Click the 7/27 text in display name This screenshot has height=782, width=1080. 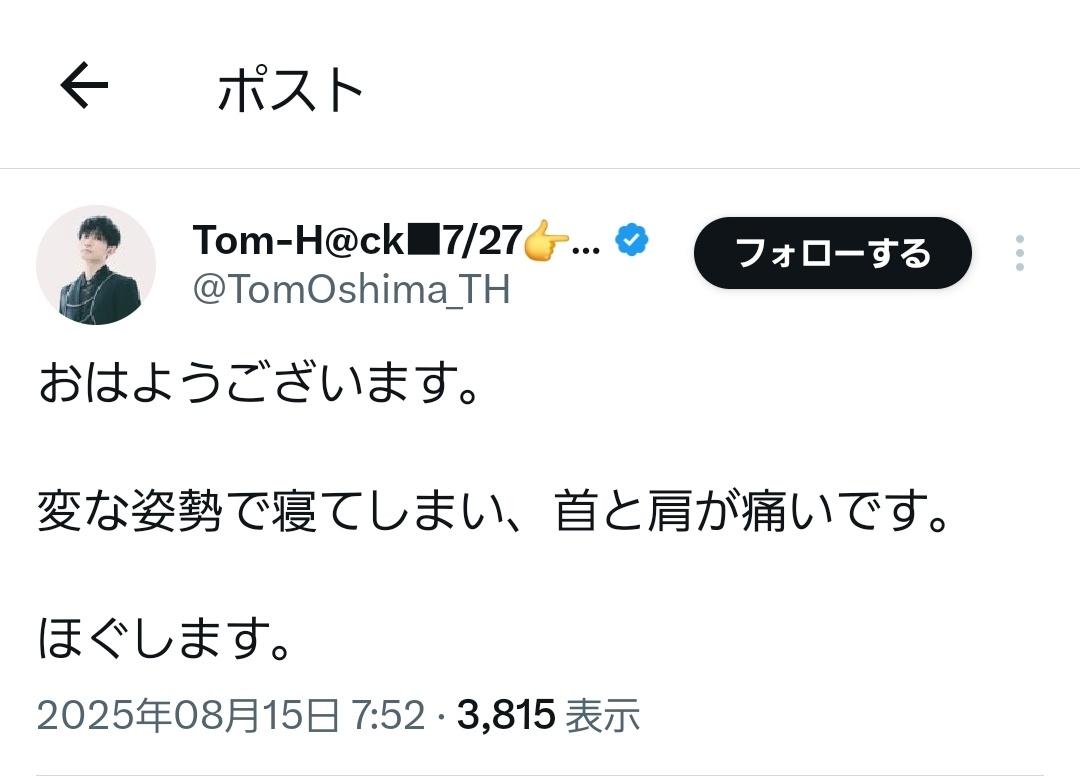(x=484, y=241)
